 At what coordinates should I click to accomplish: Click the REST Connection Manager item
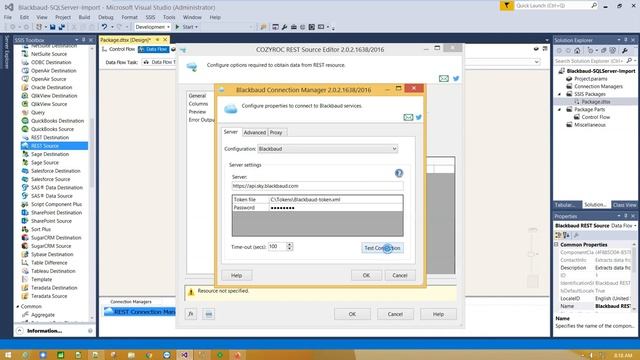click(140, 312)
